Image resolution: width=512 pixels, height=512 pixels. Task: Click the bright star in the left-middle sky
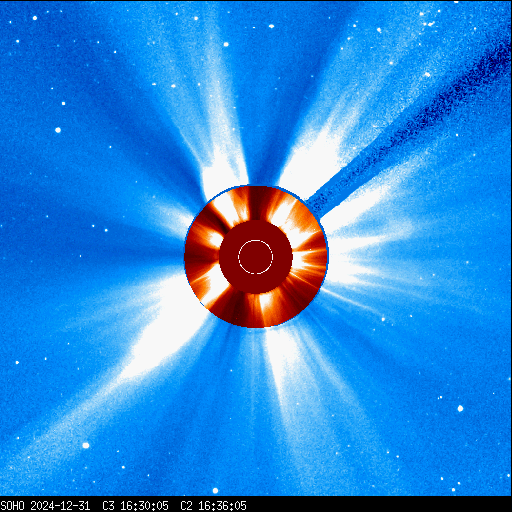click(x=58, y=130)
